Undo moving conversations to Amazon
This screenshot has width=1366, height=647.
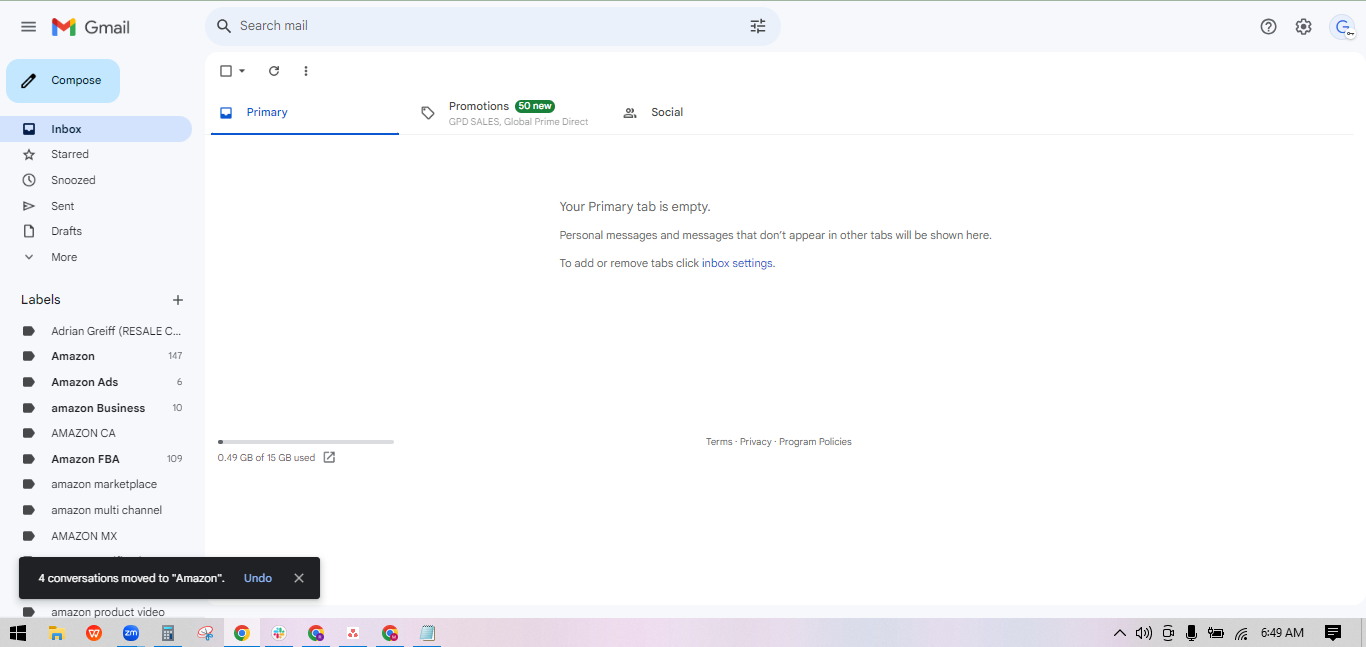pyautogui.click(x=258, y=578)
